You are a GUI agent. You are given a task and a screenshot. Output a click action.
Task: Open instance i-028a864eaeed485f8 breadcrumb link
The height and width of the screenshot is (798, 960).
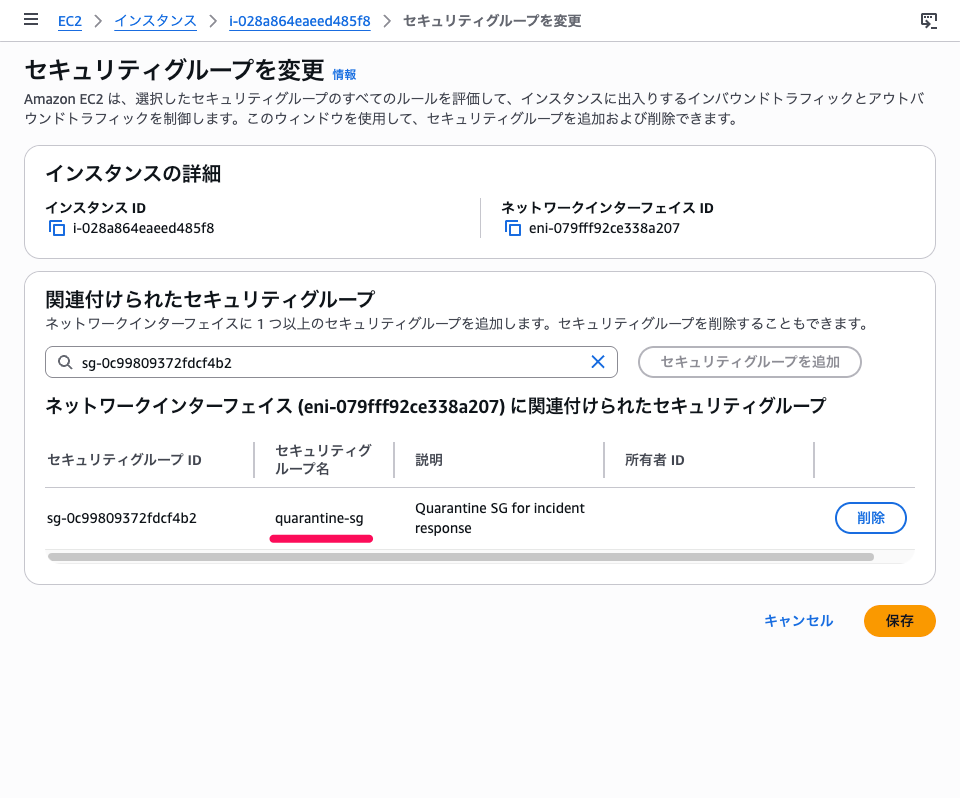tap(300, 21)
